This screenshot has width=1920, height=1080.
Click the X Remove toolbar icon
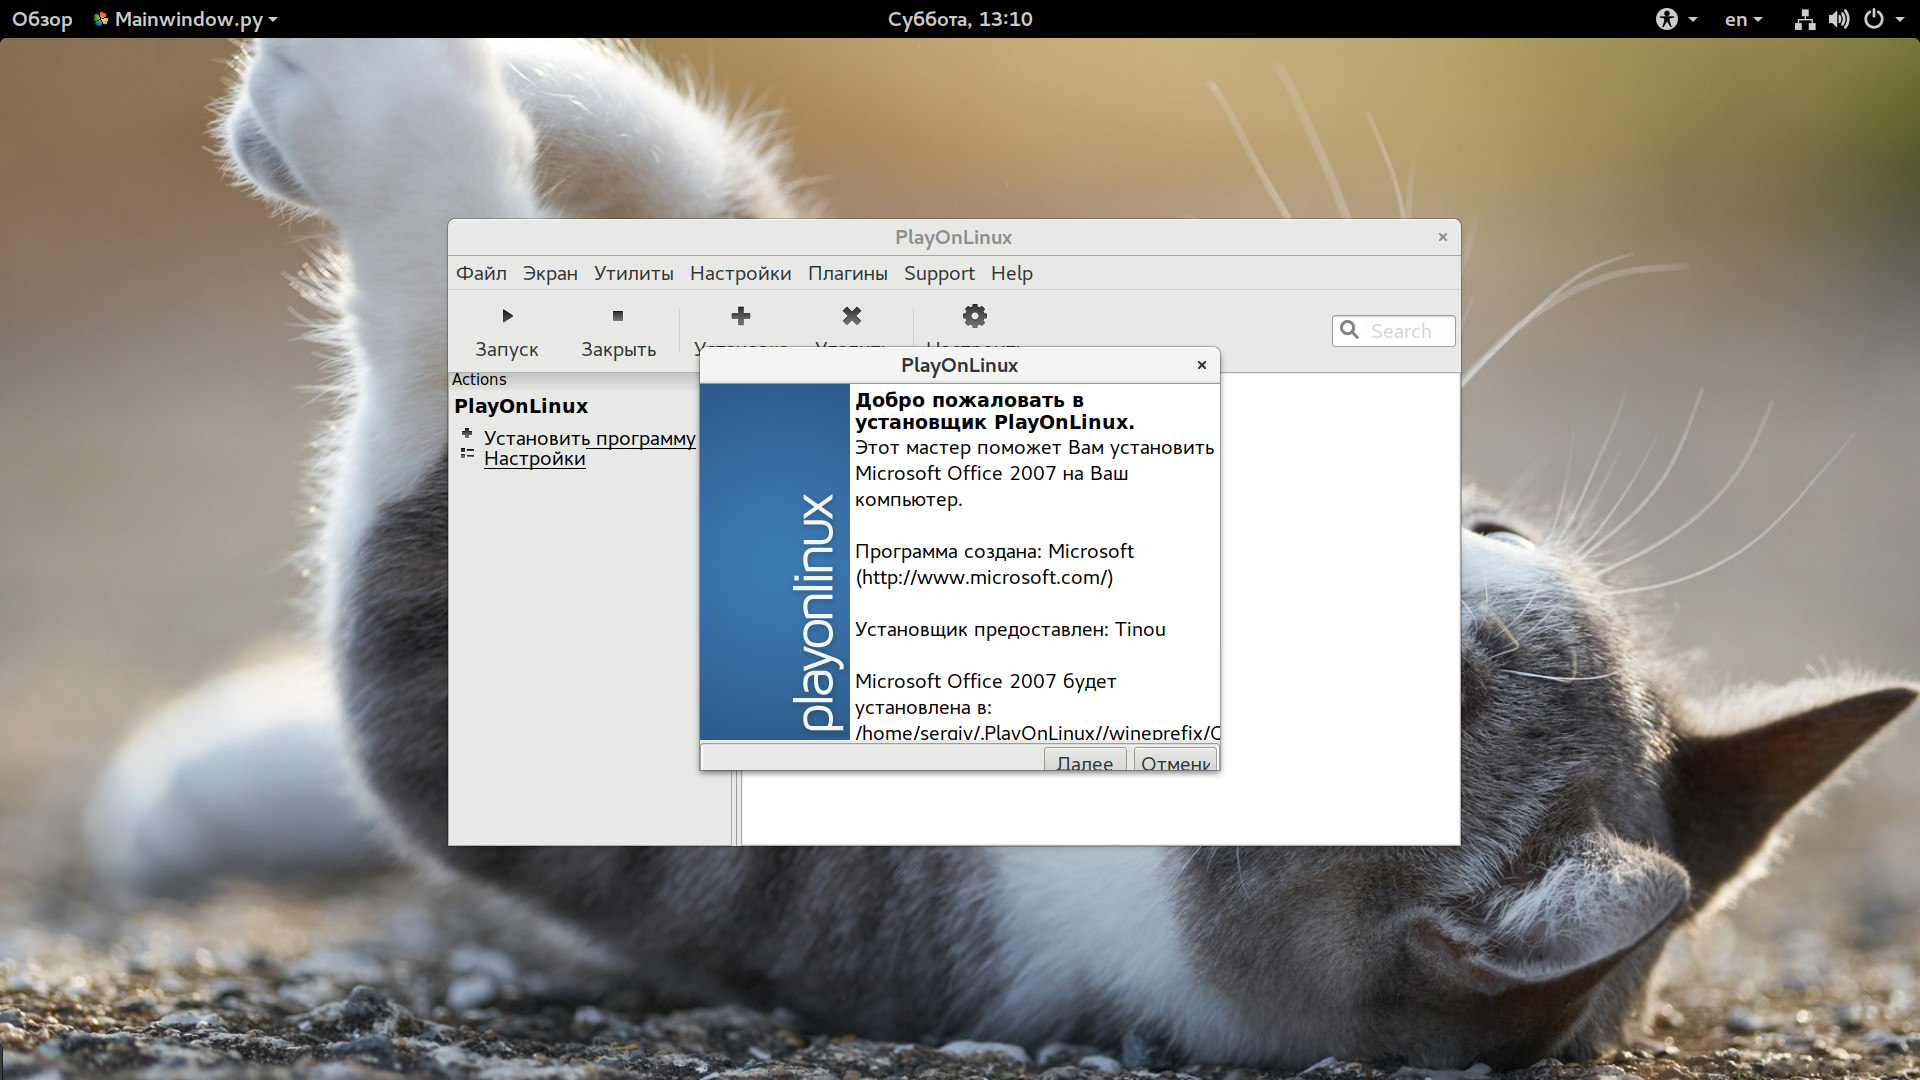coord(851,316)
